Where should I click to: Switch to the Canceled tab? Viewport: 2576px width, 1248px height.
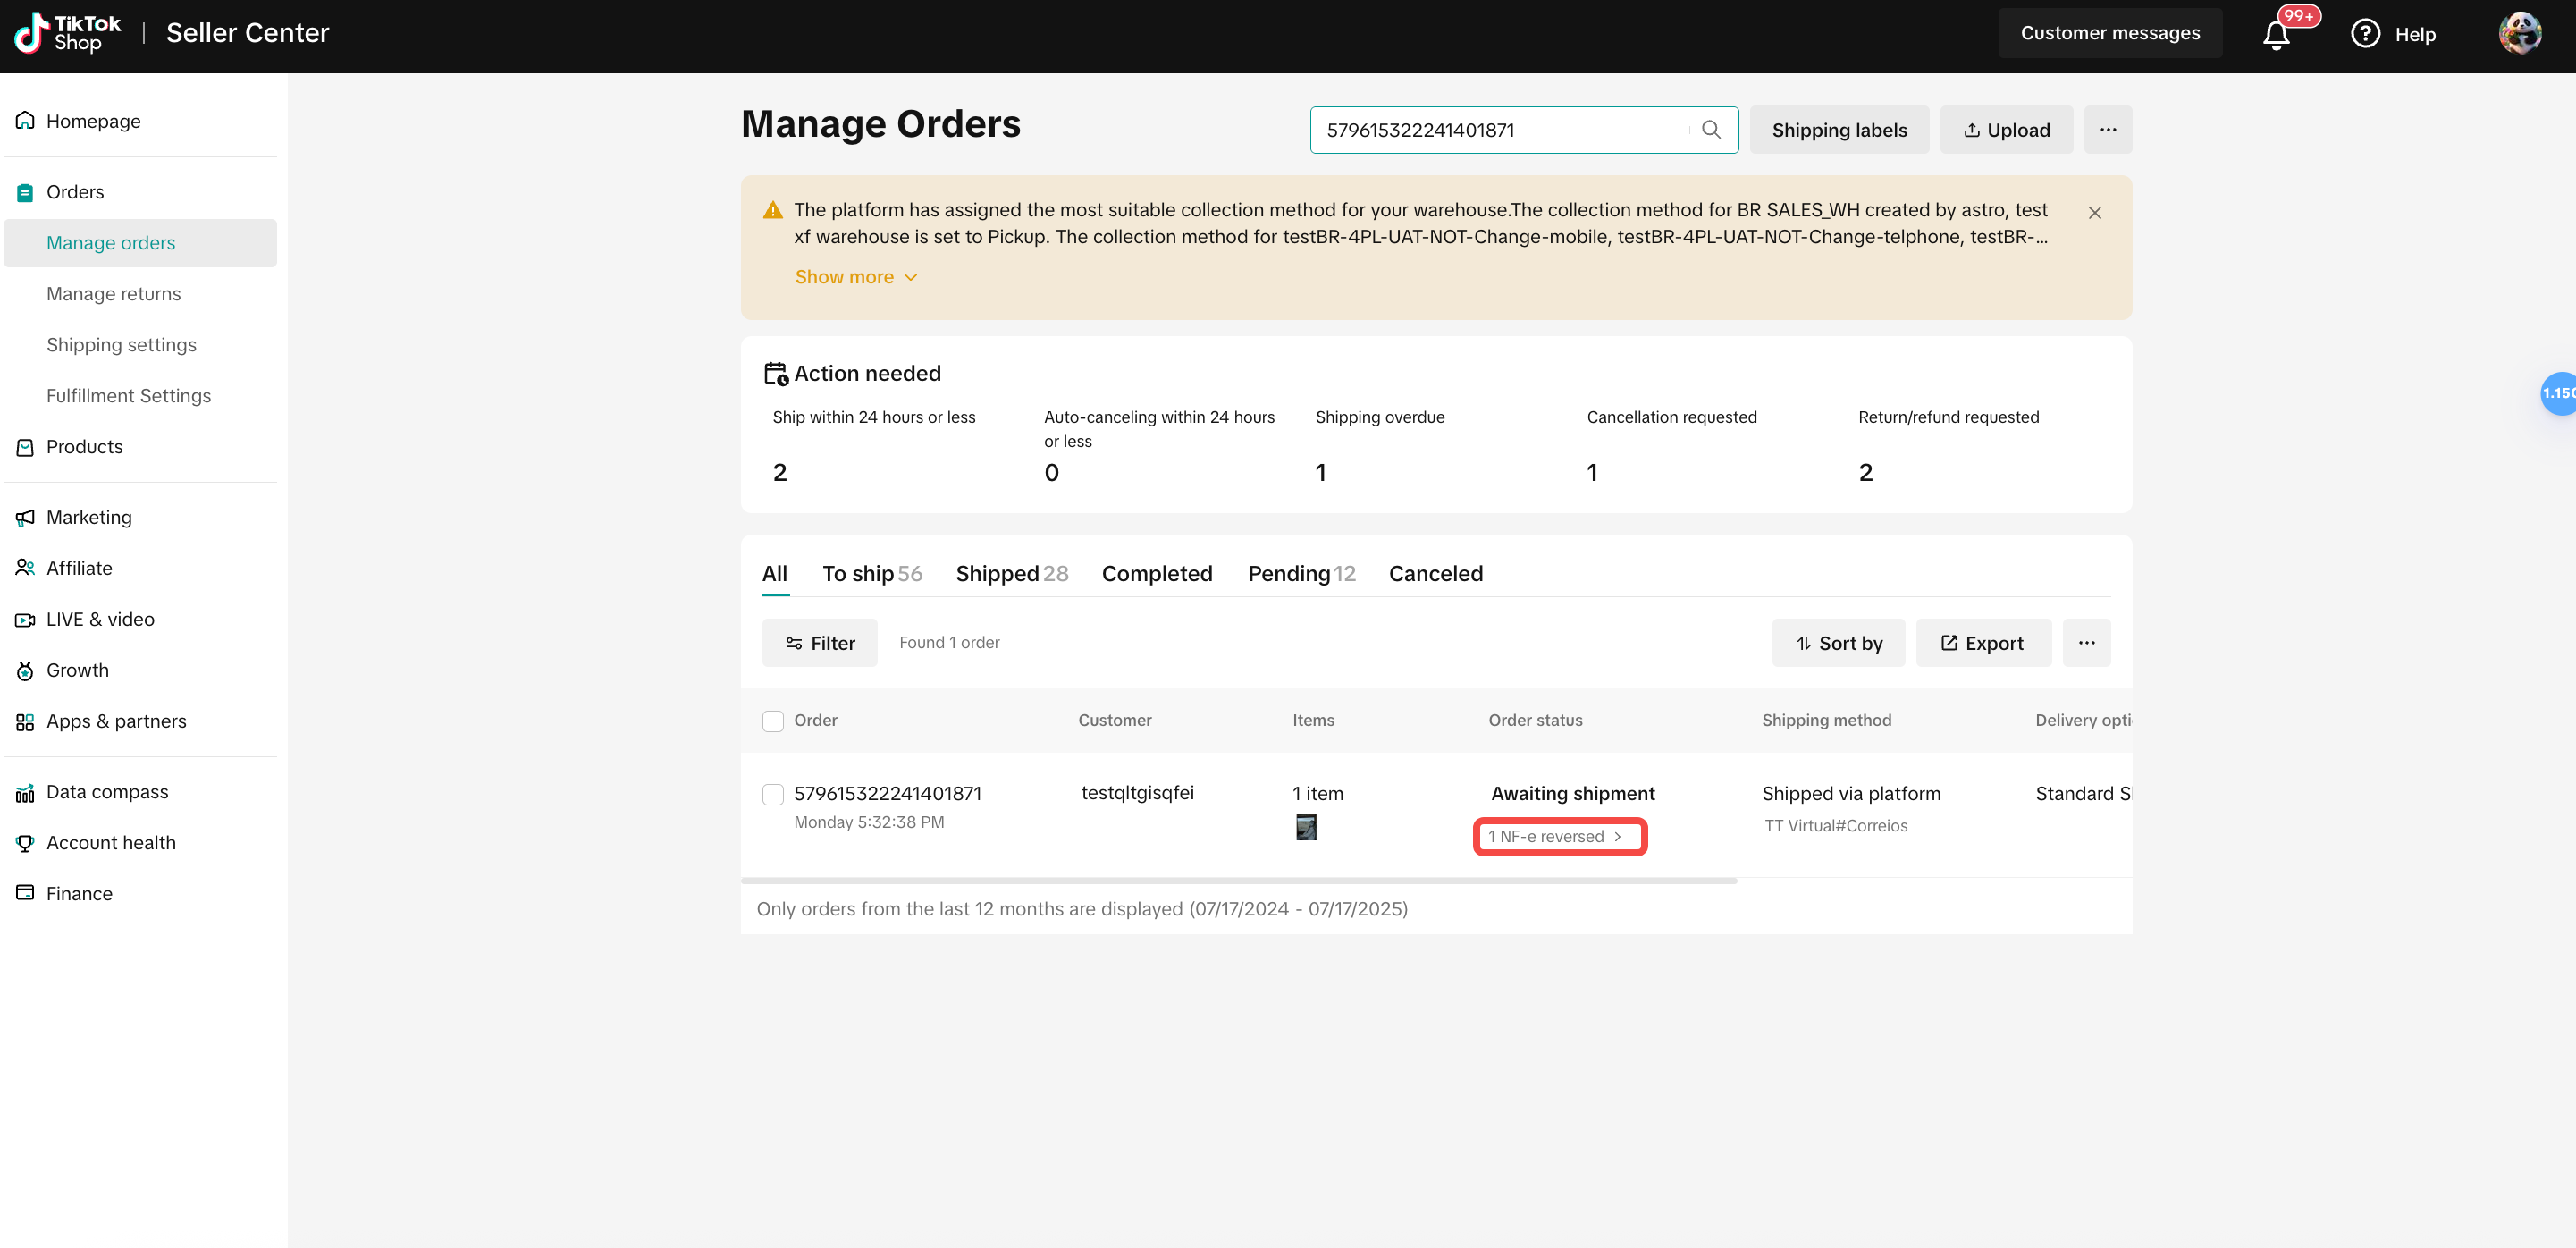pos(1435,574)
